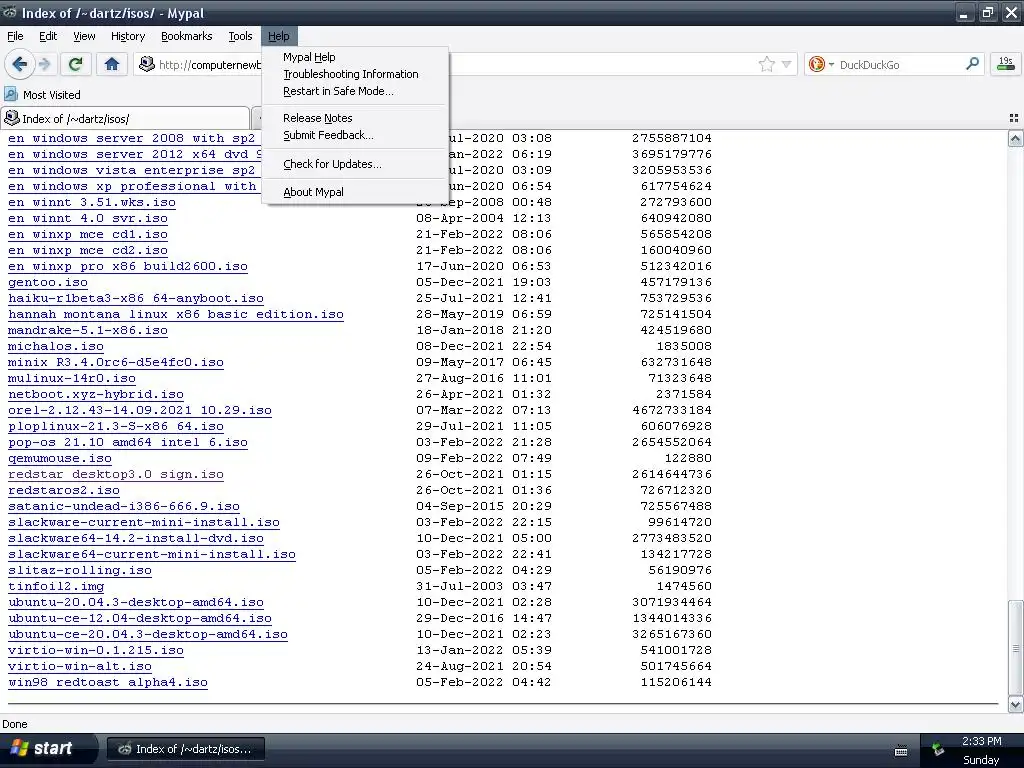The height and width of the screenshot is (768, 1024).
Task: Click the system clock showing 2:33 PM
Action: pos(981,741)
